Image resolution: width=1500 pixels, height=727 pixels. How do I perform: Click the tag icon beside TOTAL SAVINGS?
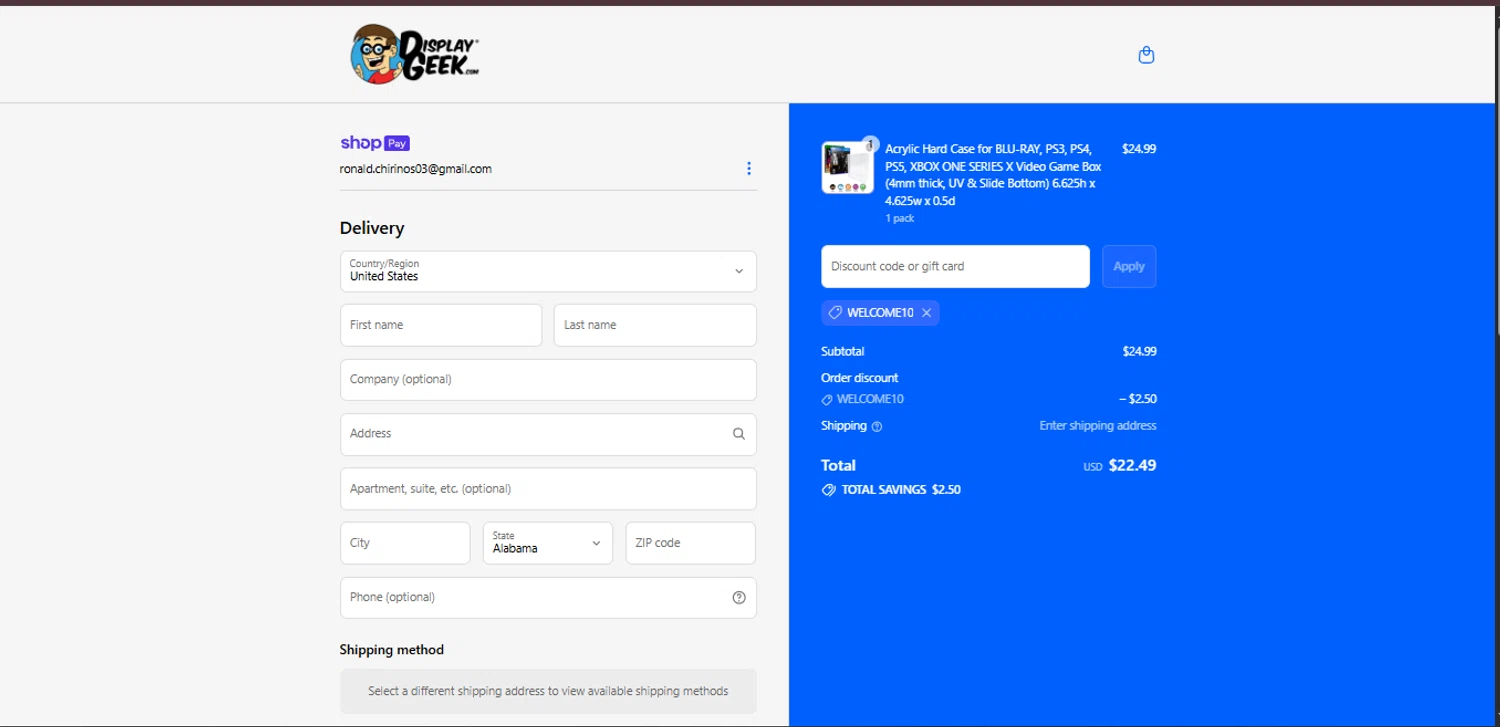point(829,490)
